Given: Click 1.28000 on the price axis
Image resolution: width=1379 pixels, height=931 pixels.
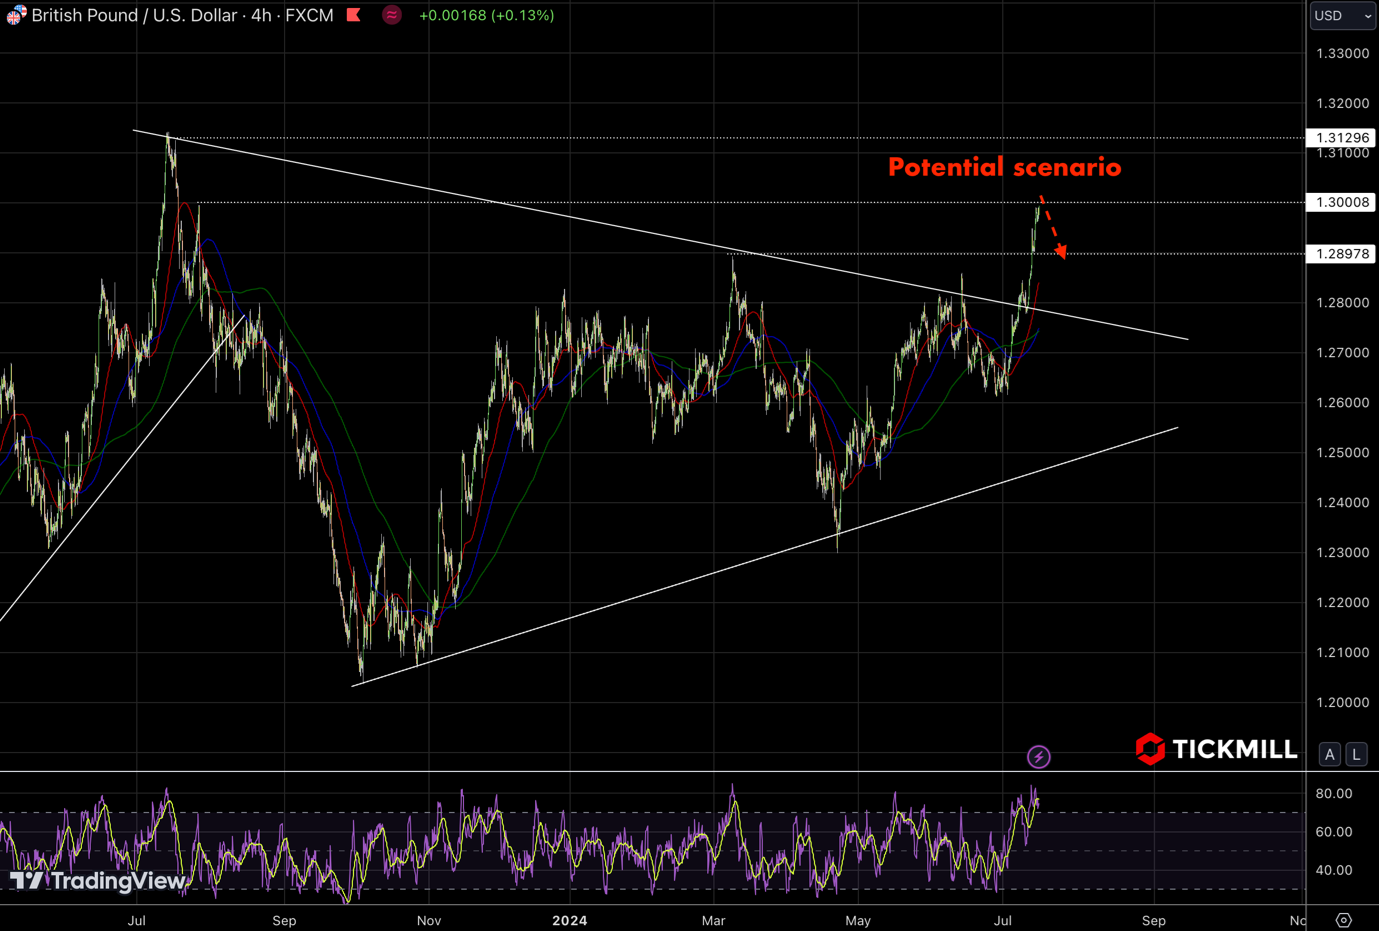Looking at the screenshot, I should coord(1343,303).
